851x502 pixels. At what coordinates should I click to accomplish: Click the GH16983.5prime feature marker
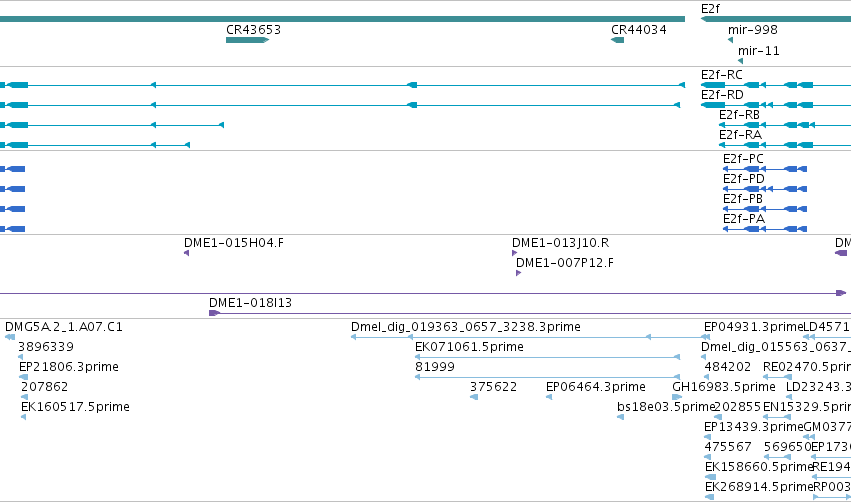click(677, 397)
